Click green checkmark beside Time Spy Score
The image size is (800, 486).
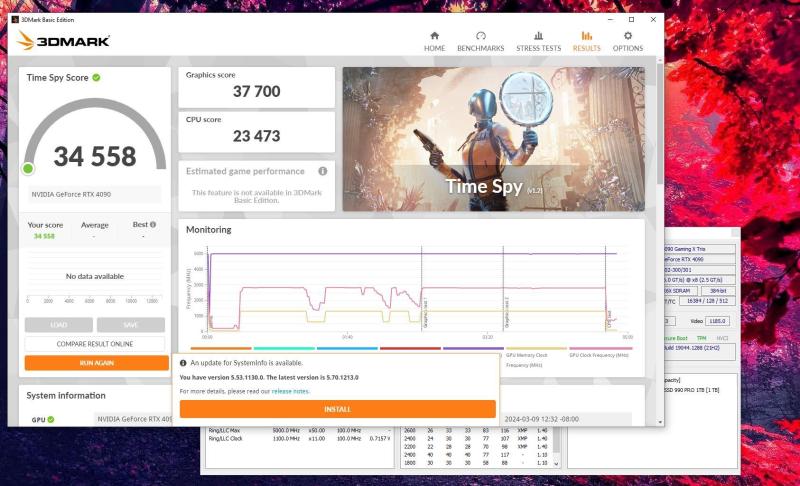(96, 77)
